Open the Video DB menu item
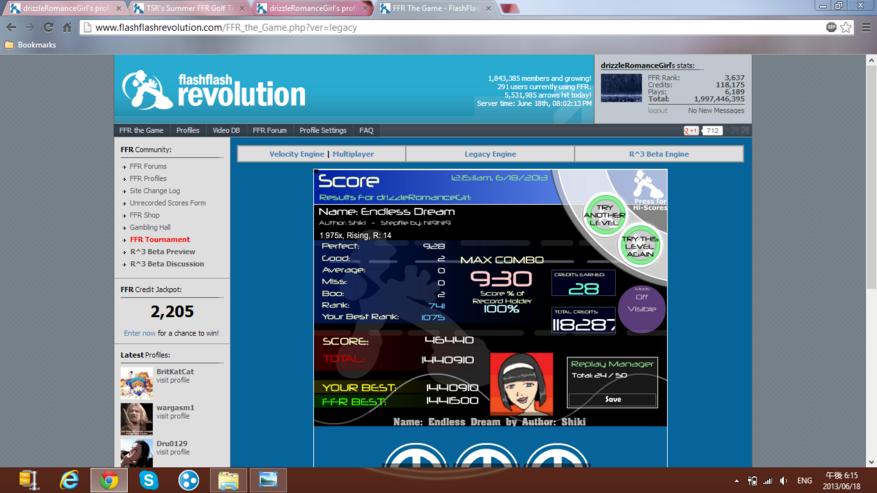Viewport: 877px width, 493px height. [x=226, y=130]
